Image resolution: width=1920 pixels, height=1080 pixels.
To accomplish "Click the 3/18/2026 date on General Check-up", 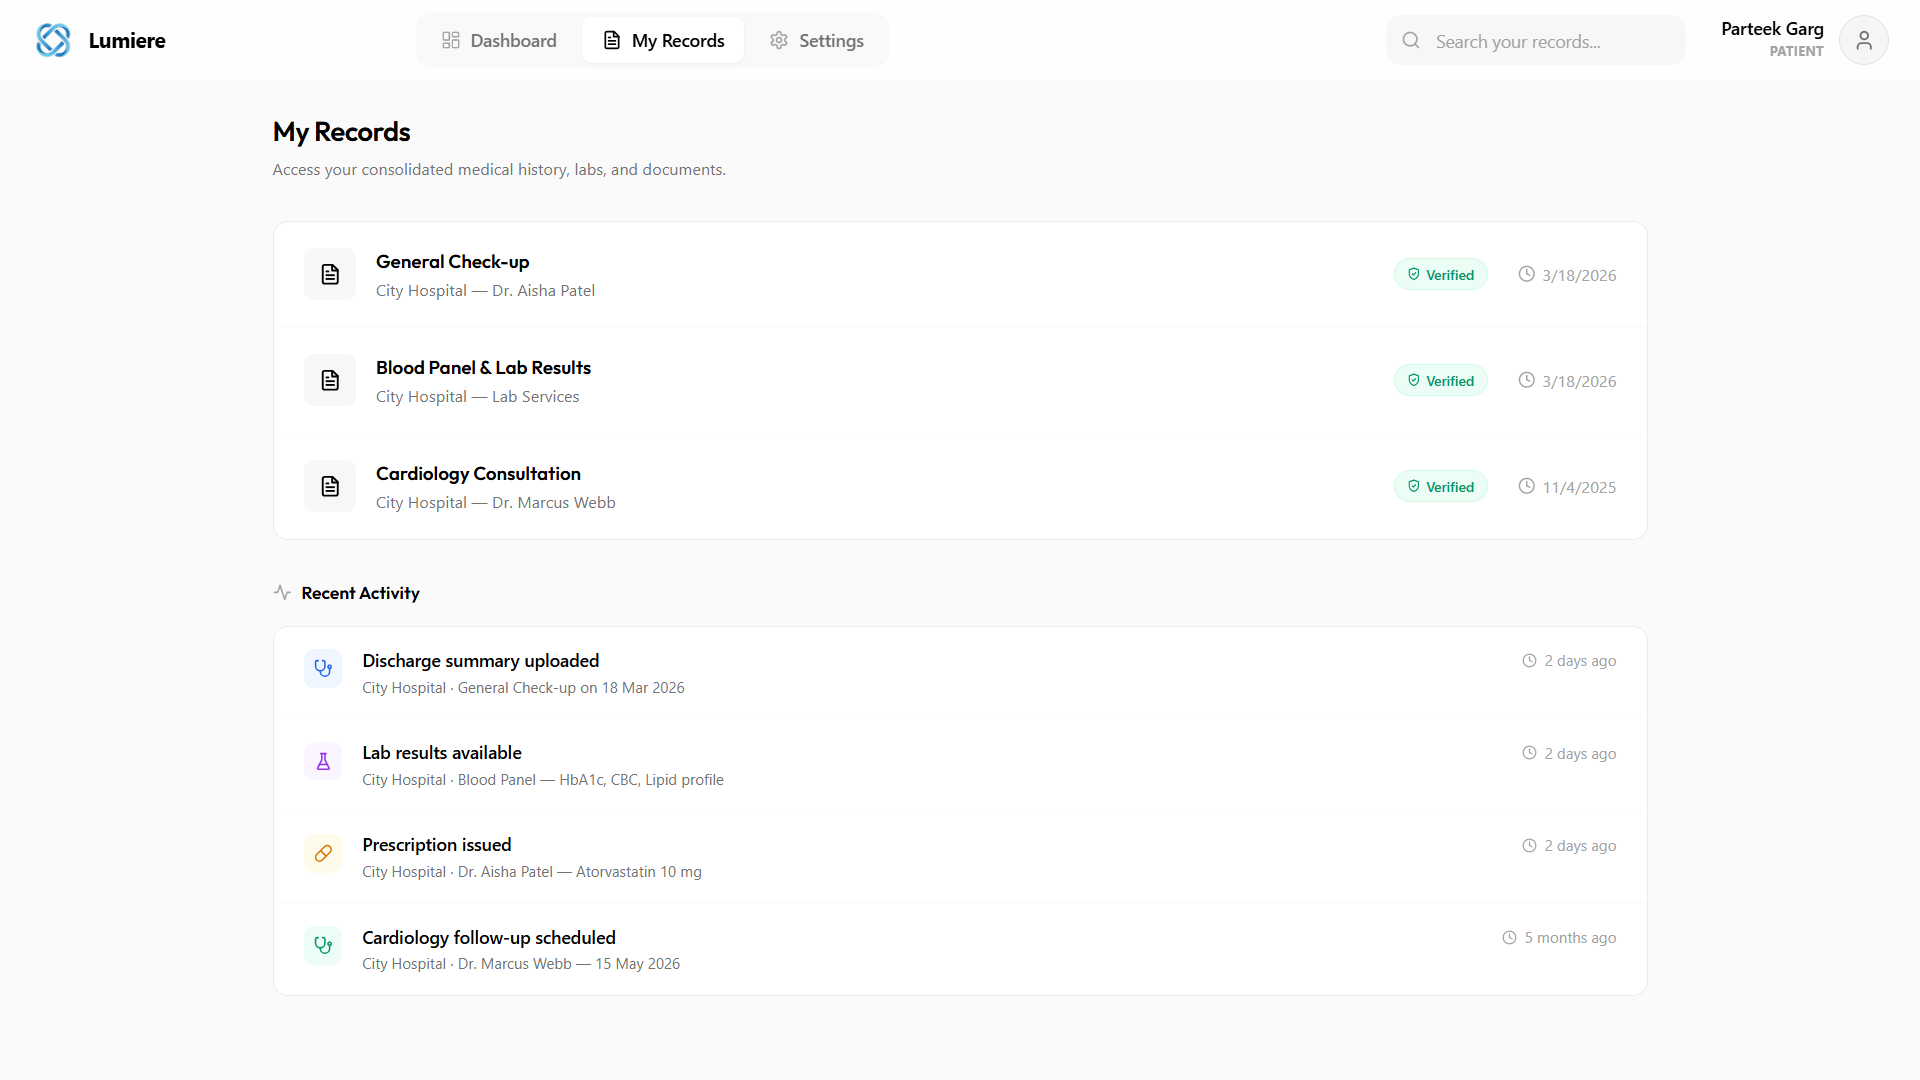I will tap(1579, 276).
